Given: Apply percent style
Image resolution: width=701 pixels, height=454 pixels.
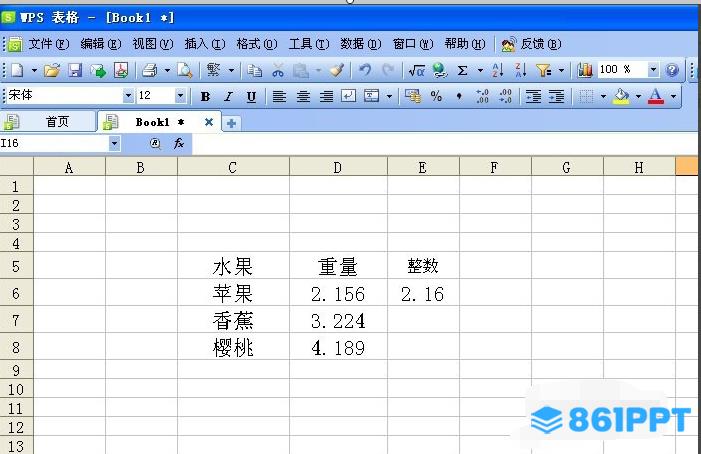Looking at the screenshot, I should point(436,96).
